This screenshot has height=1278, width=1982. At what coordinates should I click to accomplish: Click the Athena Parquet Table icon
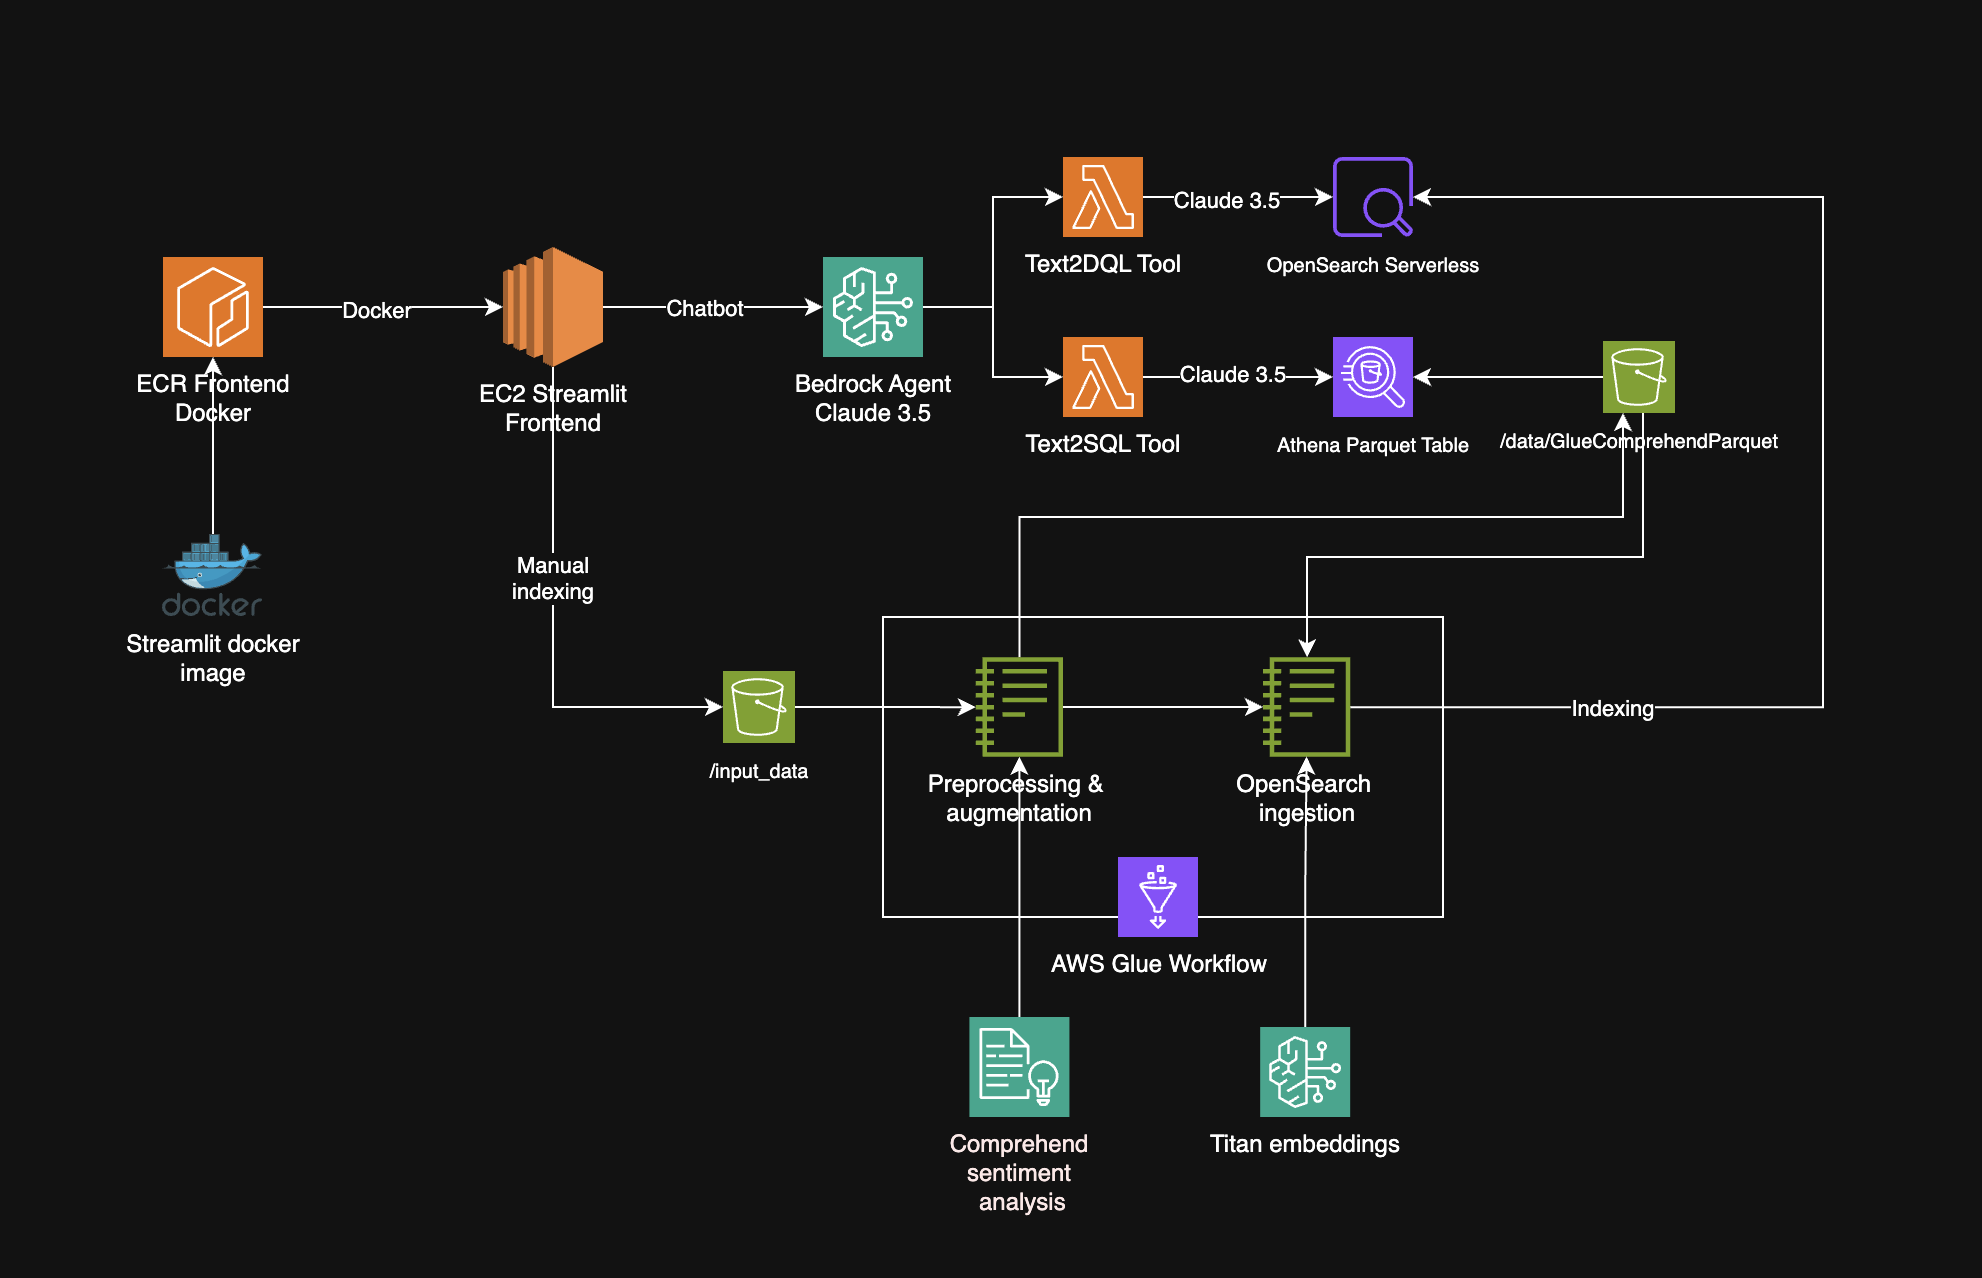(1372, 377)
